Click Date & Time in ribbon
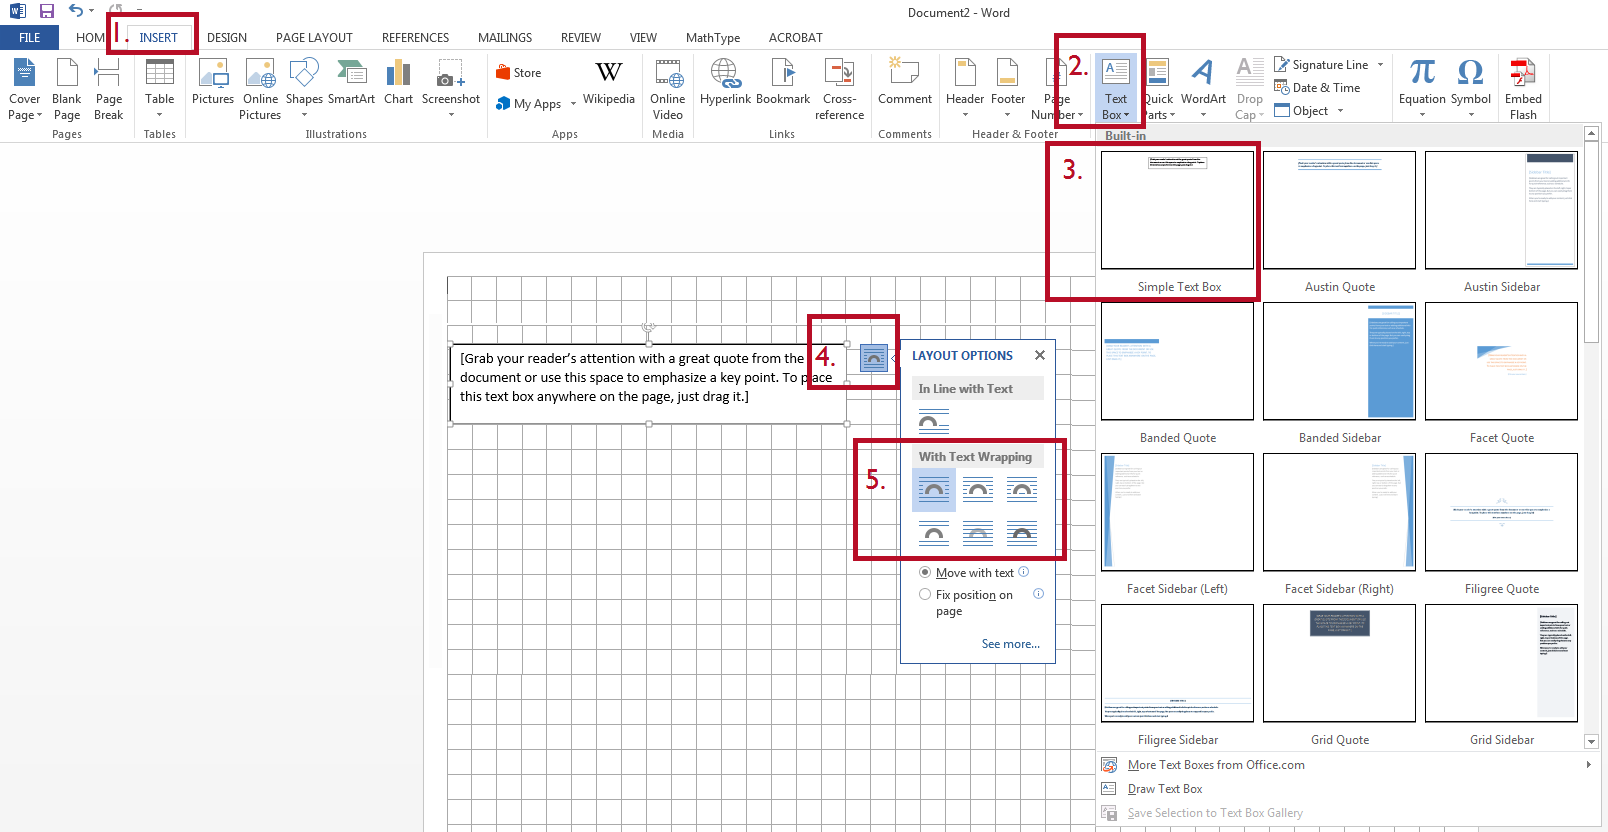This screenshot has width=1608, height=832. coord(1317,88)
